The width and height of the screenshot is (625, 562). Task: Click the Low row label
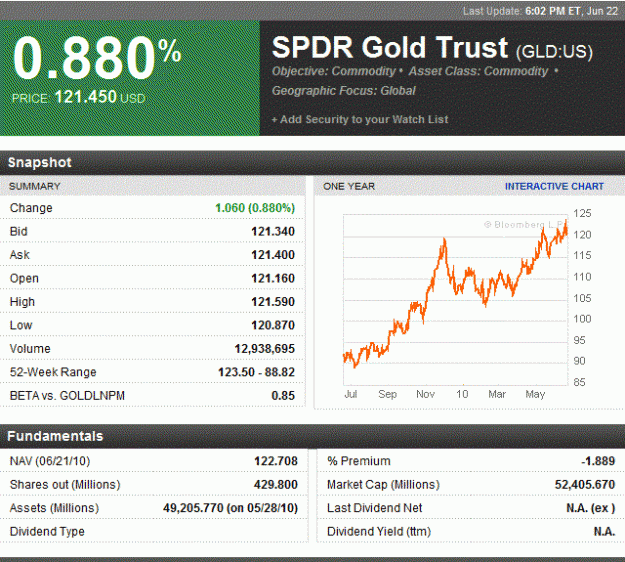pos(21,325)
